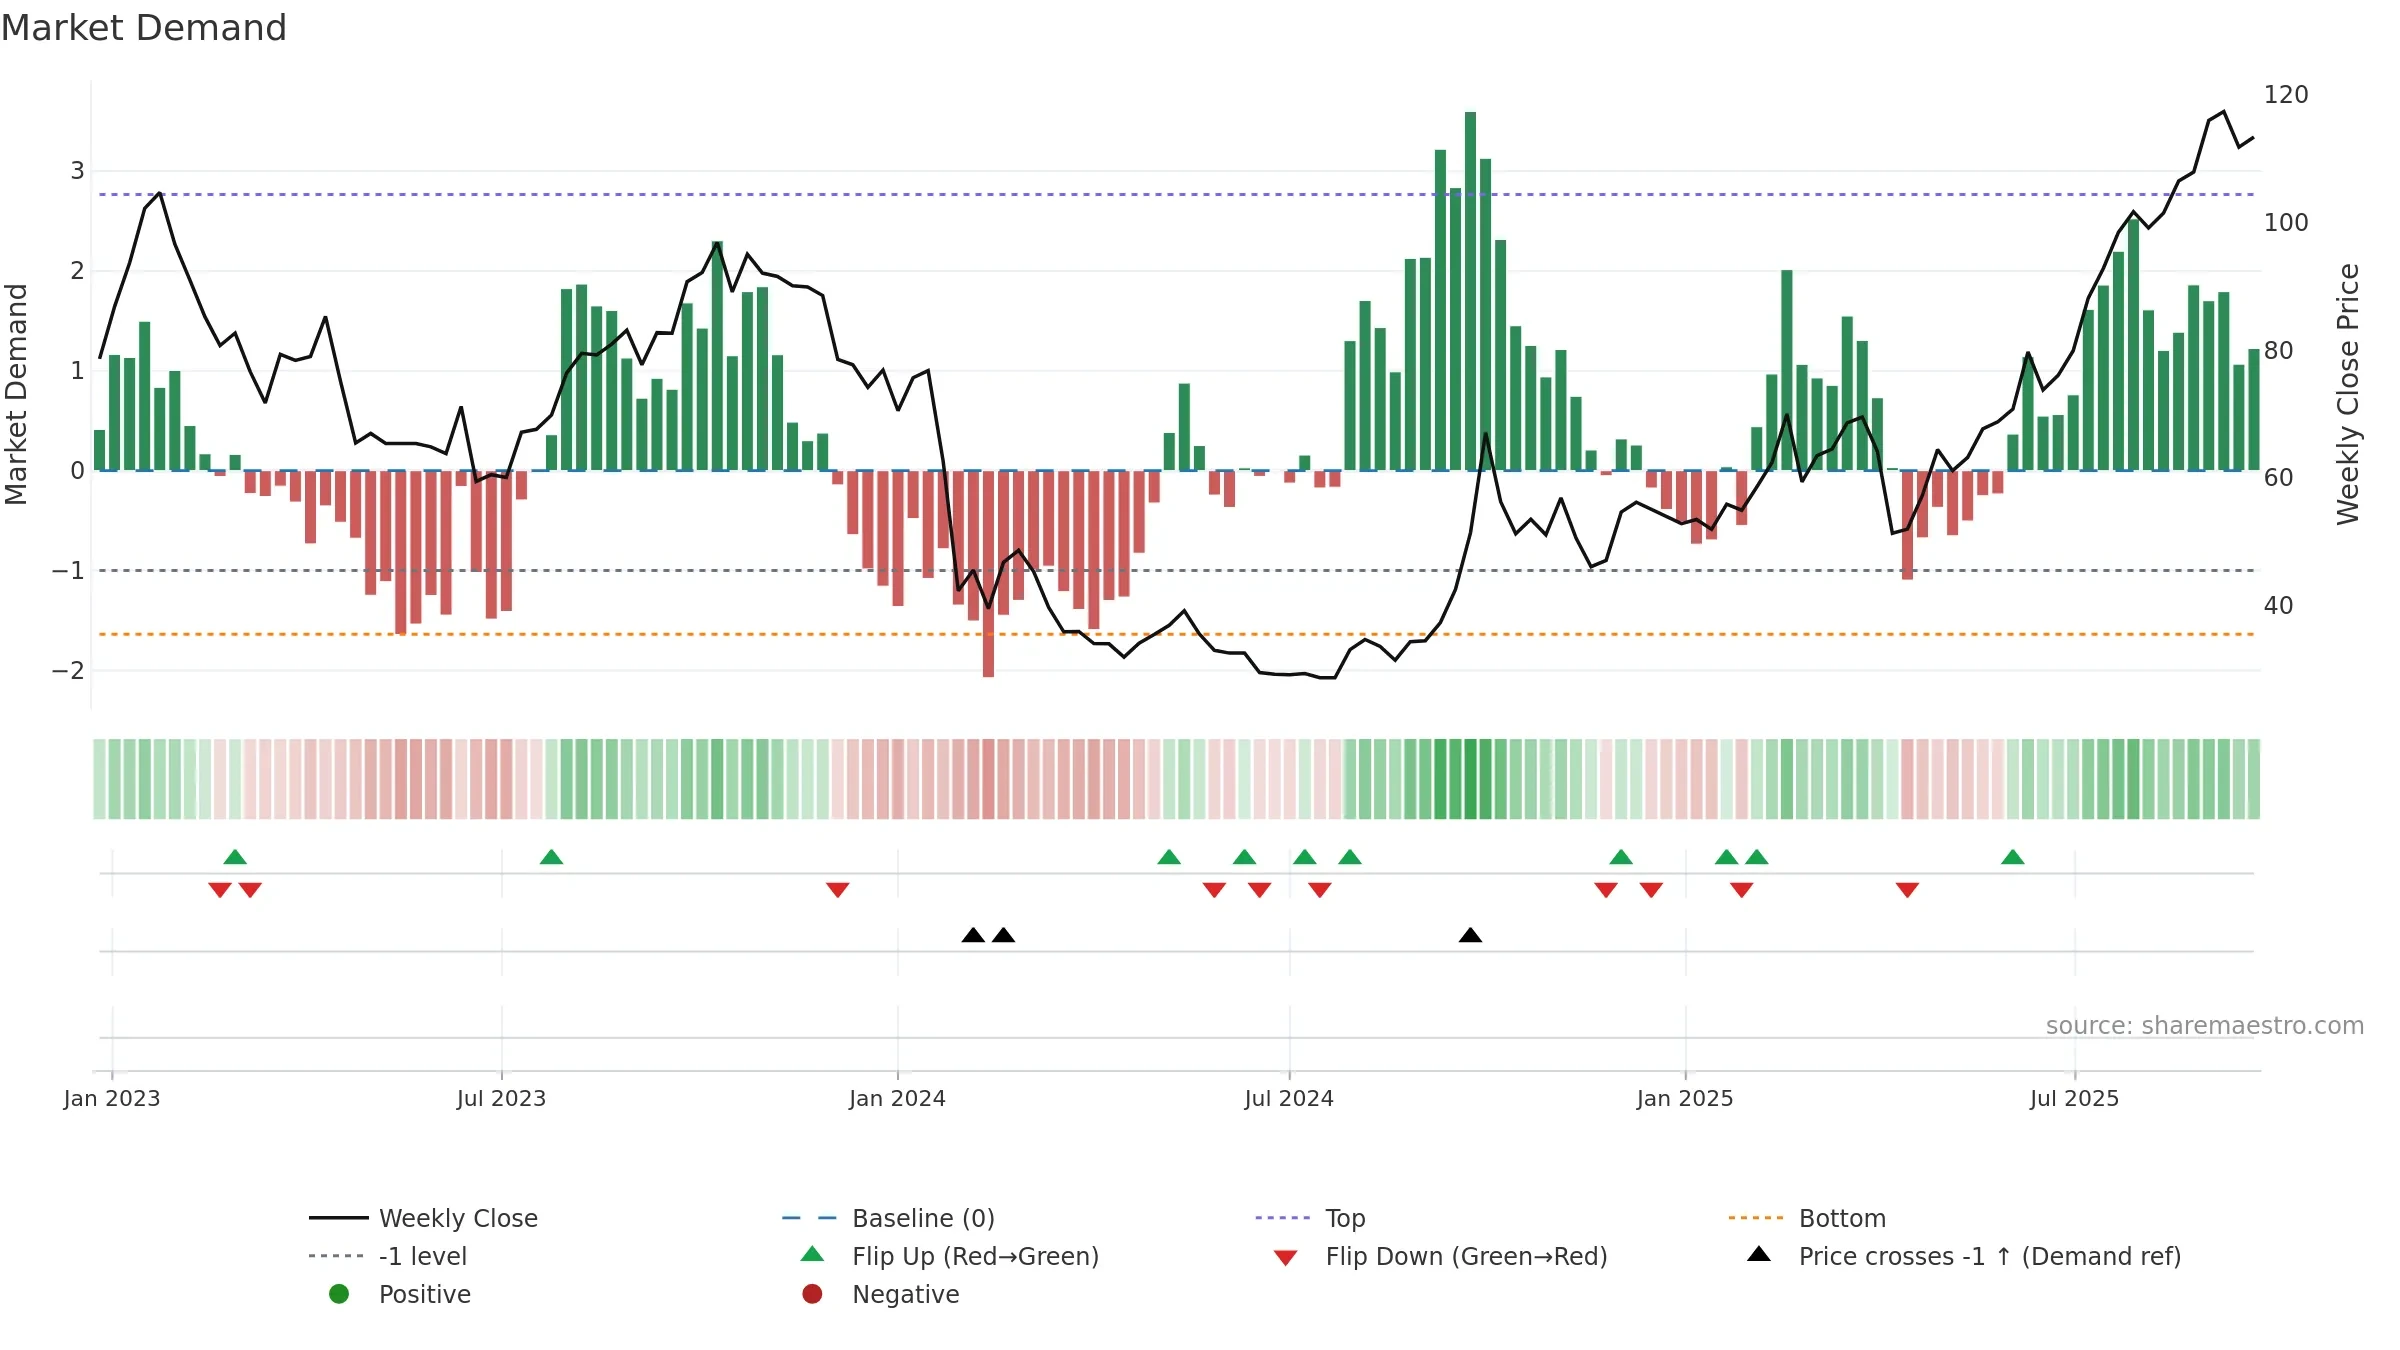Click the purple dotted Top legend swatch
This screenshot has height=1350, width=2400.
tap(1283, 1218)
